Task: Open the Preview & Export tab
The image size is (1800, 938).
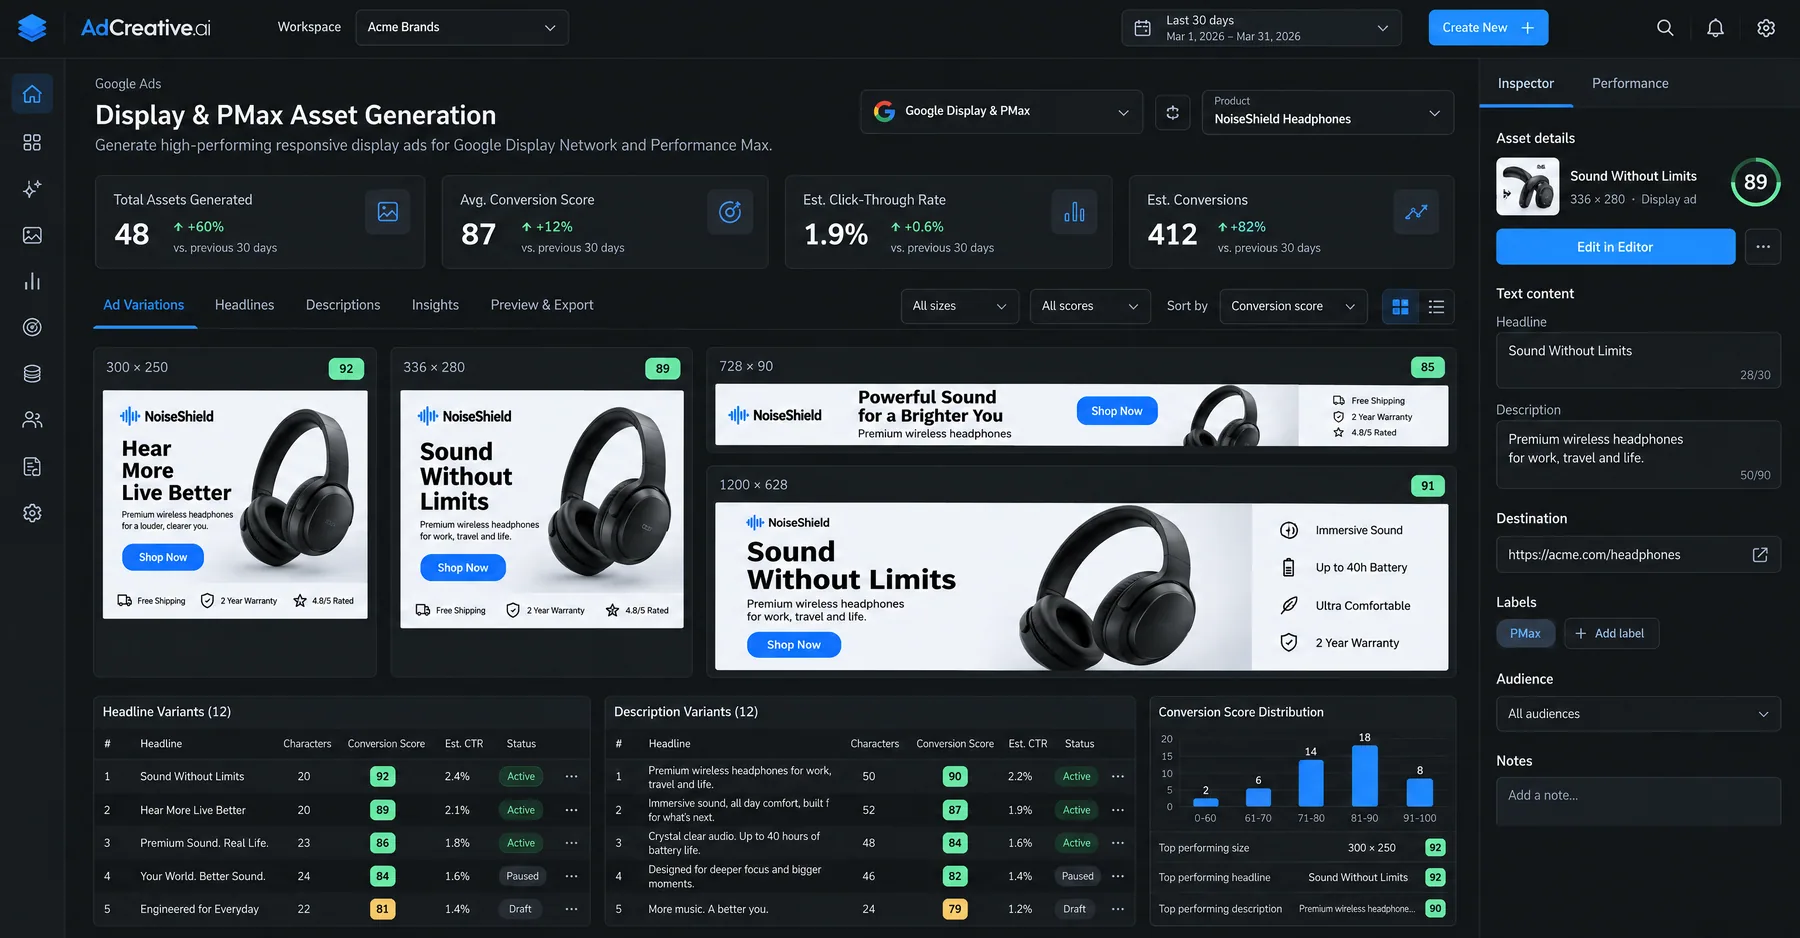Action: [542, 305]
